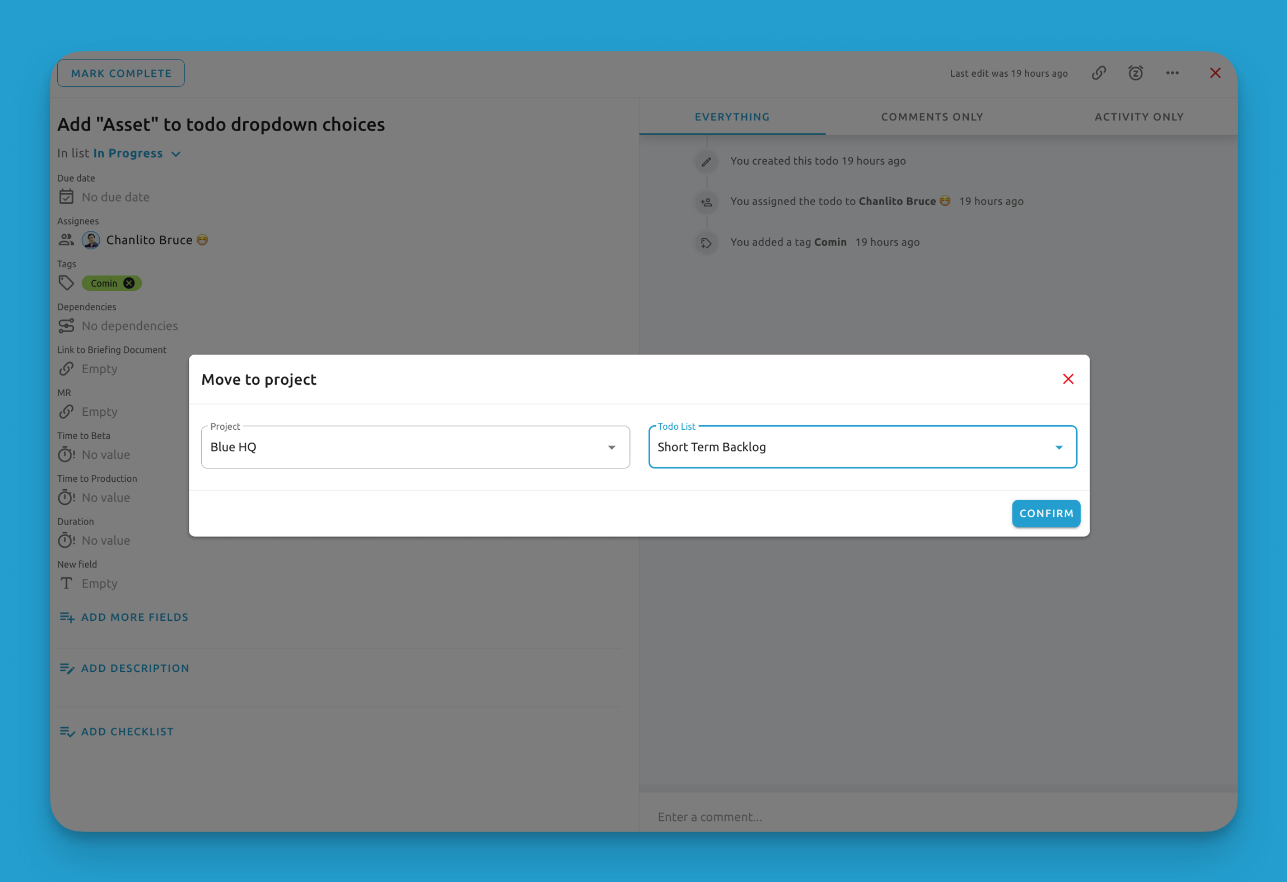
Task: Select the Everything tab
Action: 732,117
